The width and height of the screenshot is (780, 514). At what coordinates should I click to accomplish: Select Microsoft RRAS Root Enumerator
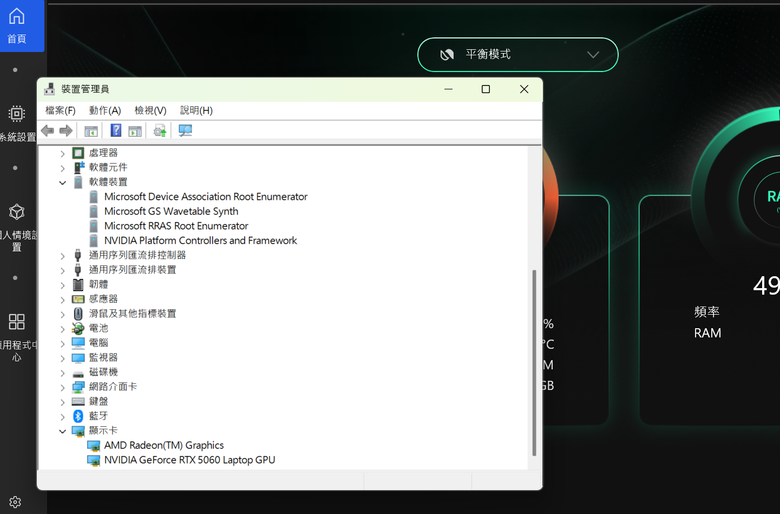click(x=176, y=226)
